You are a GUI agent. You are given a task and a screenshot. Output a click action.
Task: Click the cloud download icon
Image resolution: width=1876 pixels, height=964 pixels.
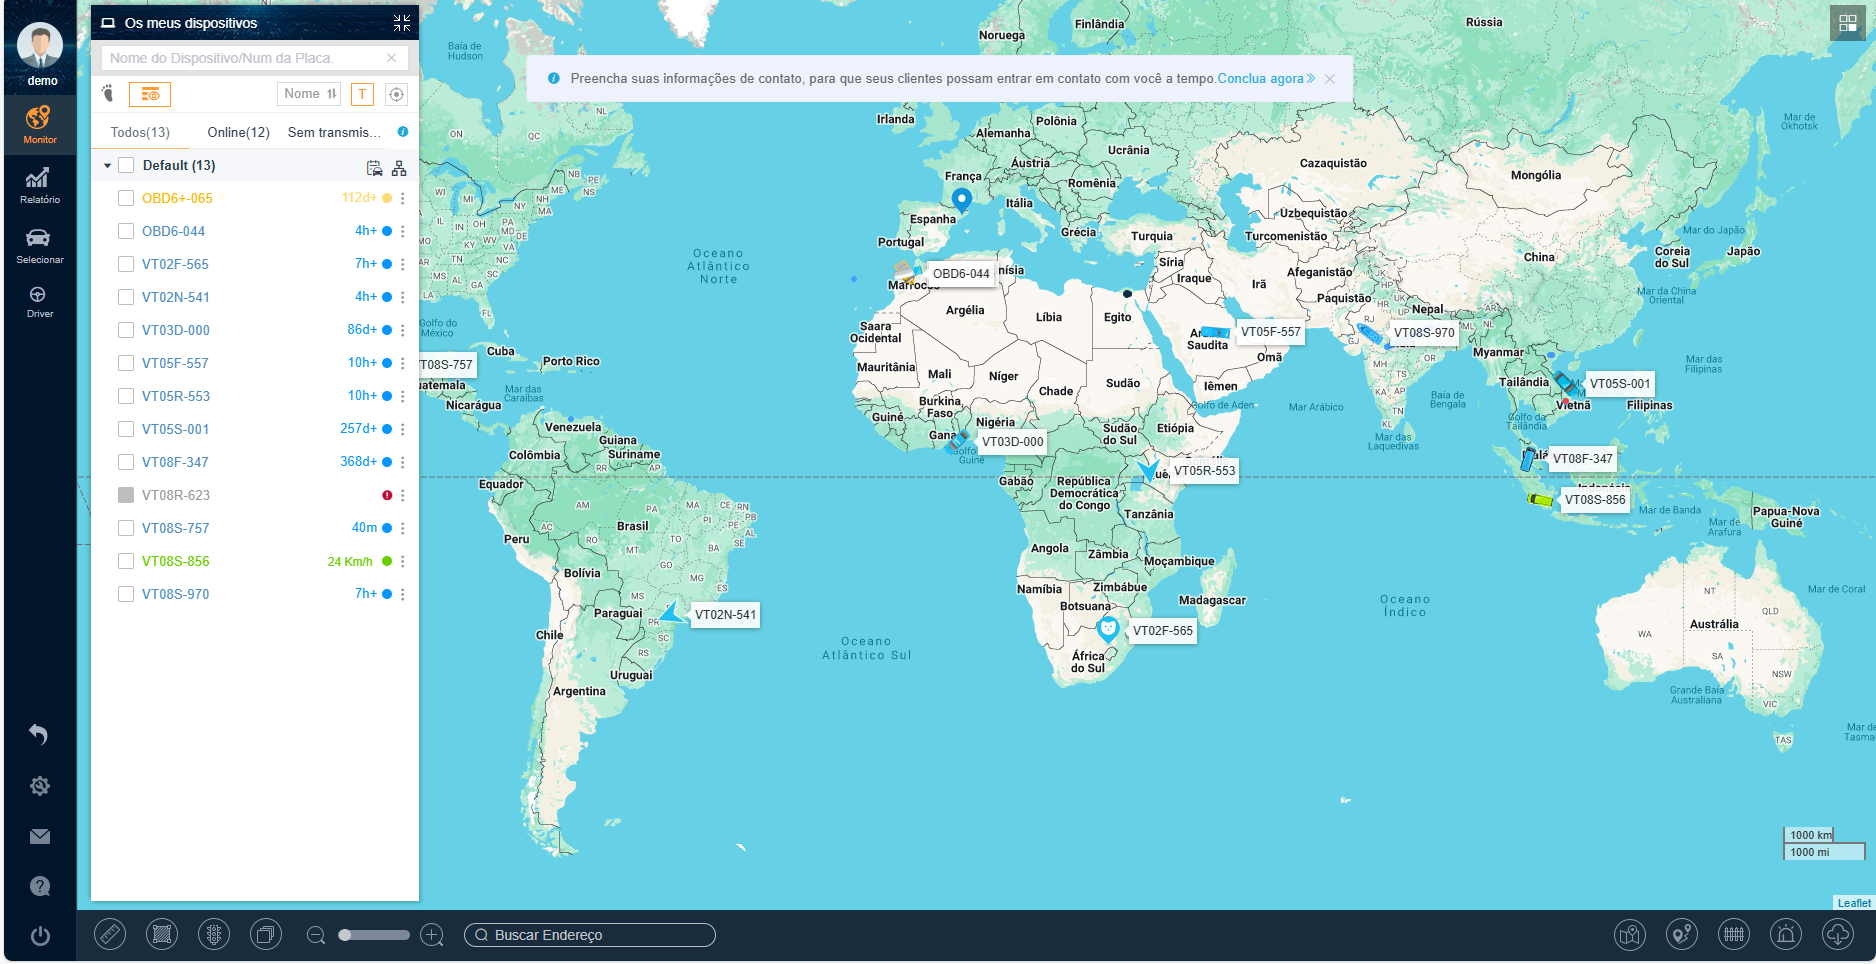coord(1838,935)
